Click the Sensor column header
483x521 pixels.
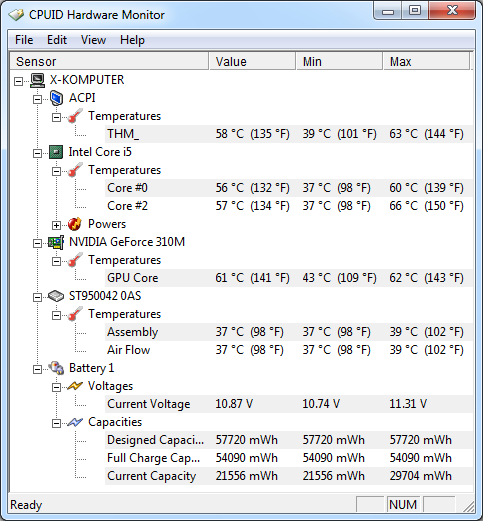click(x=109, y=61)
